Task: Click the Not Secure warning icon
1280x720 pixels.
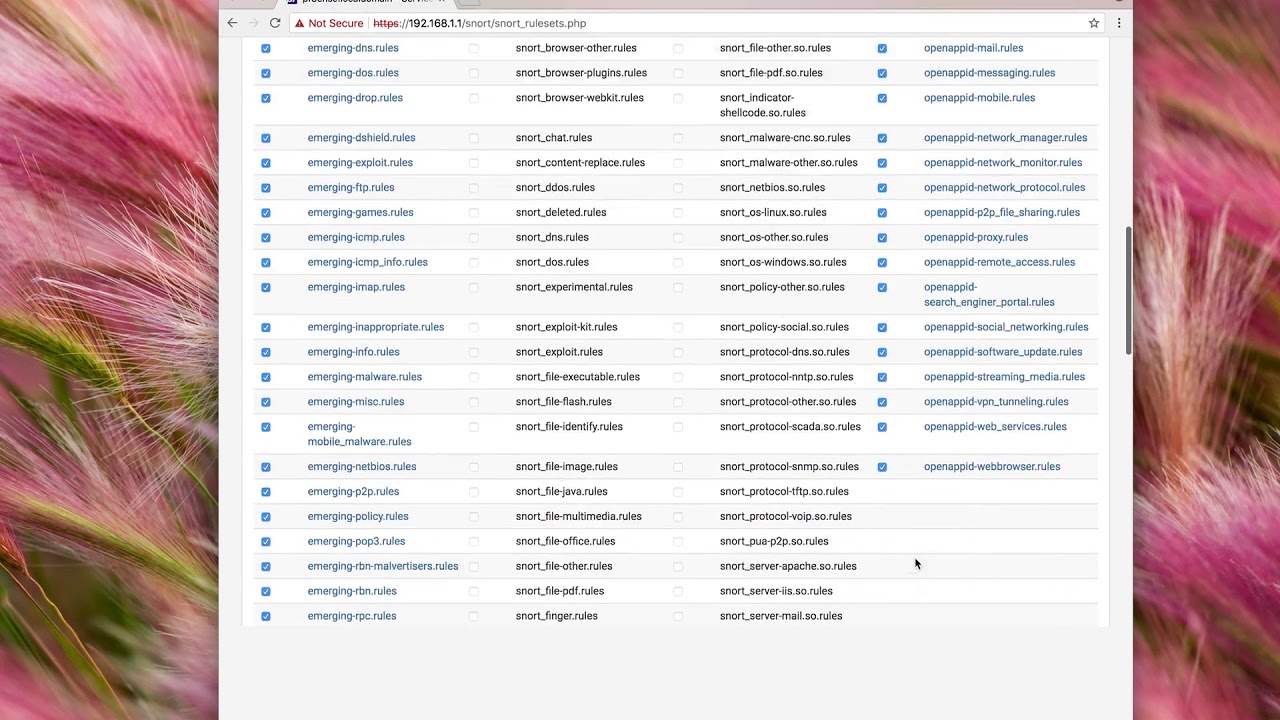Action: (x=299, y=23)
